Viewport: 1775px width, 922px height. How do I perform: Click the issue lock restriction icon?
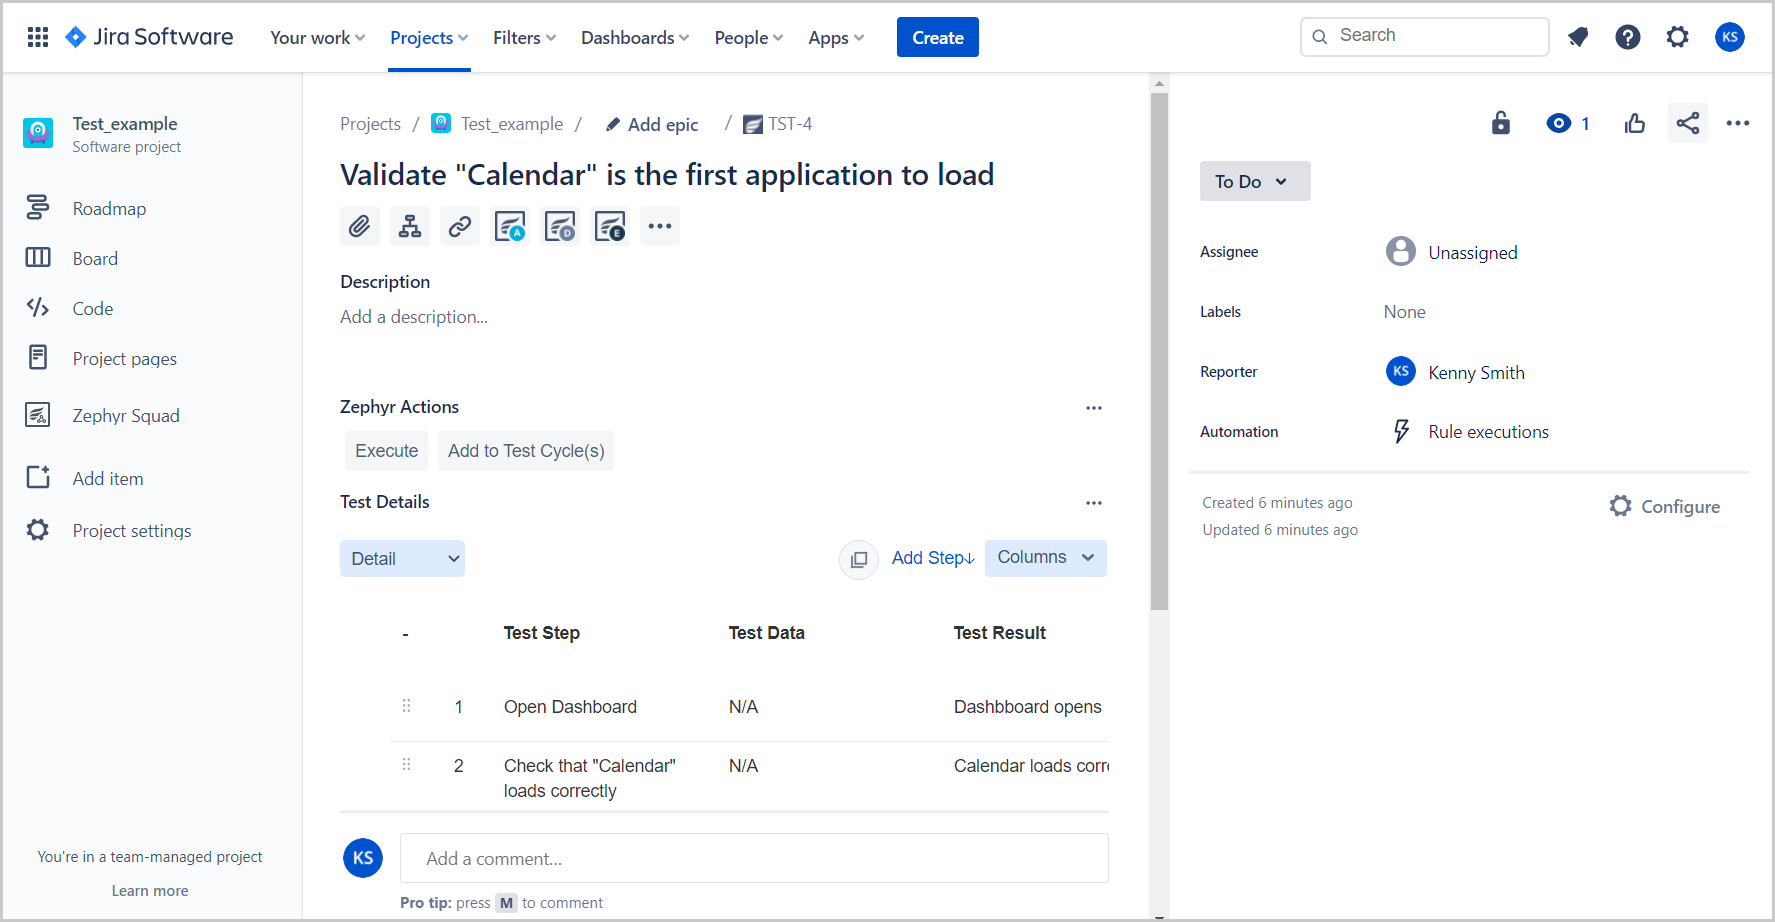tap(1501, 123)
